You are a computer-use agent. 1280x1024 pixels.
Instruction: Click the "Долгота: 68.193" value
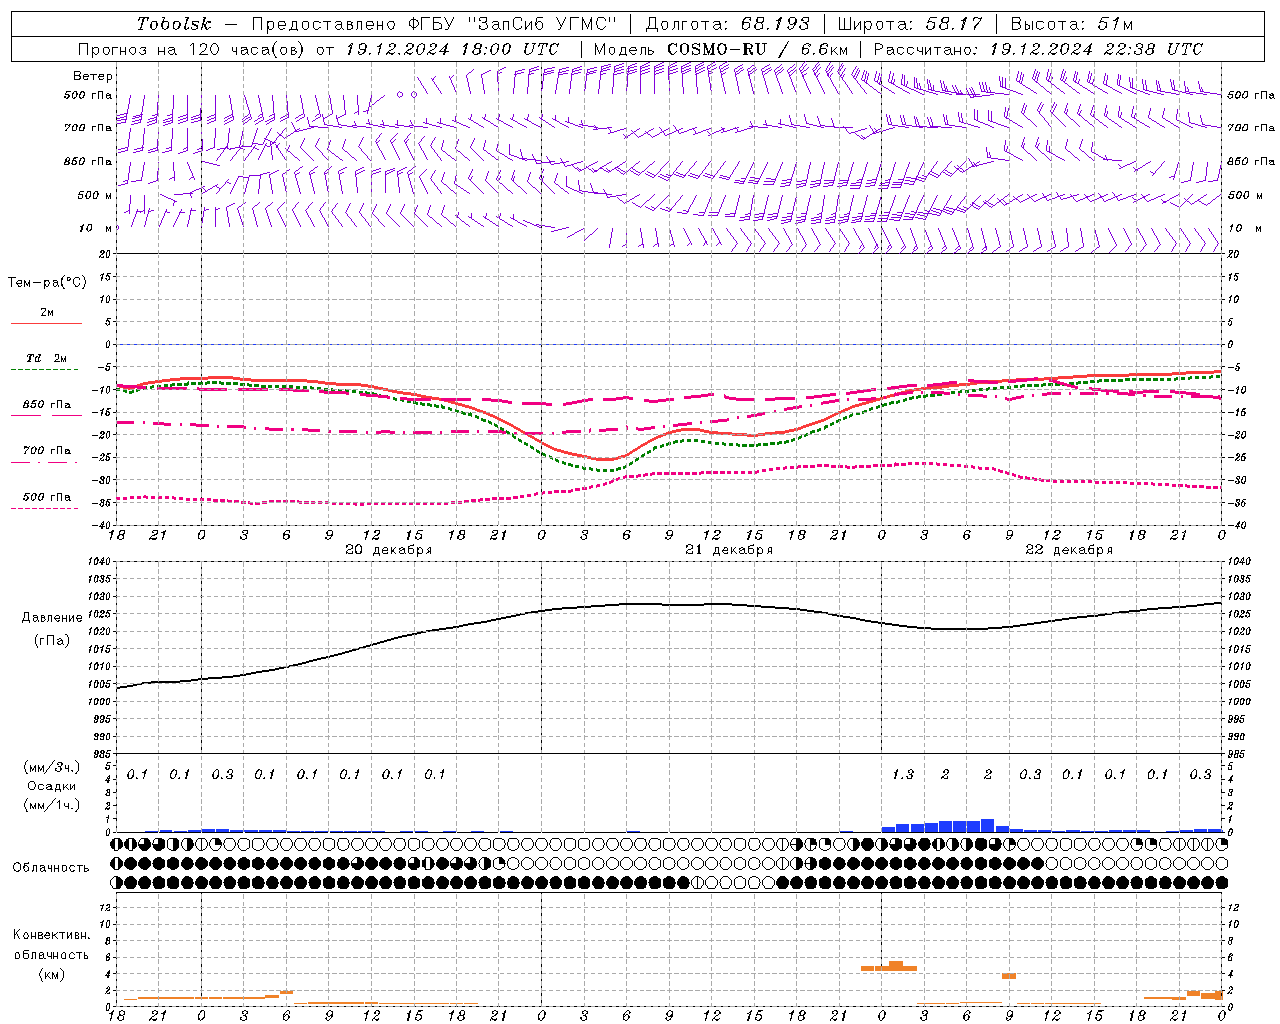pos(727,24)
